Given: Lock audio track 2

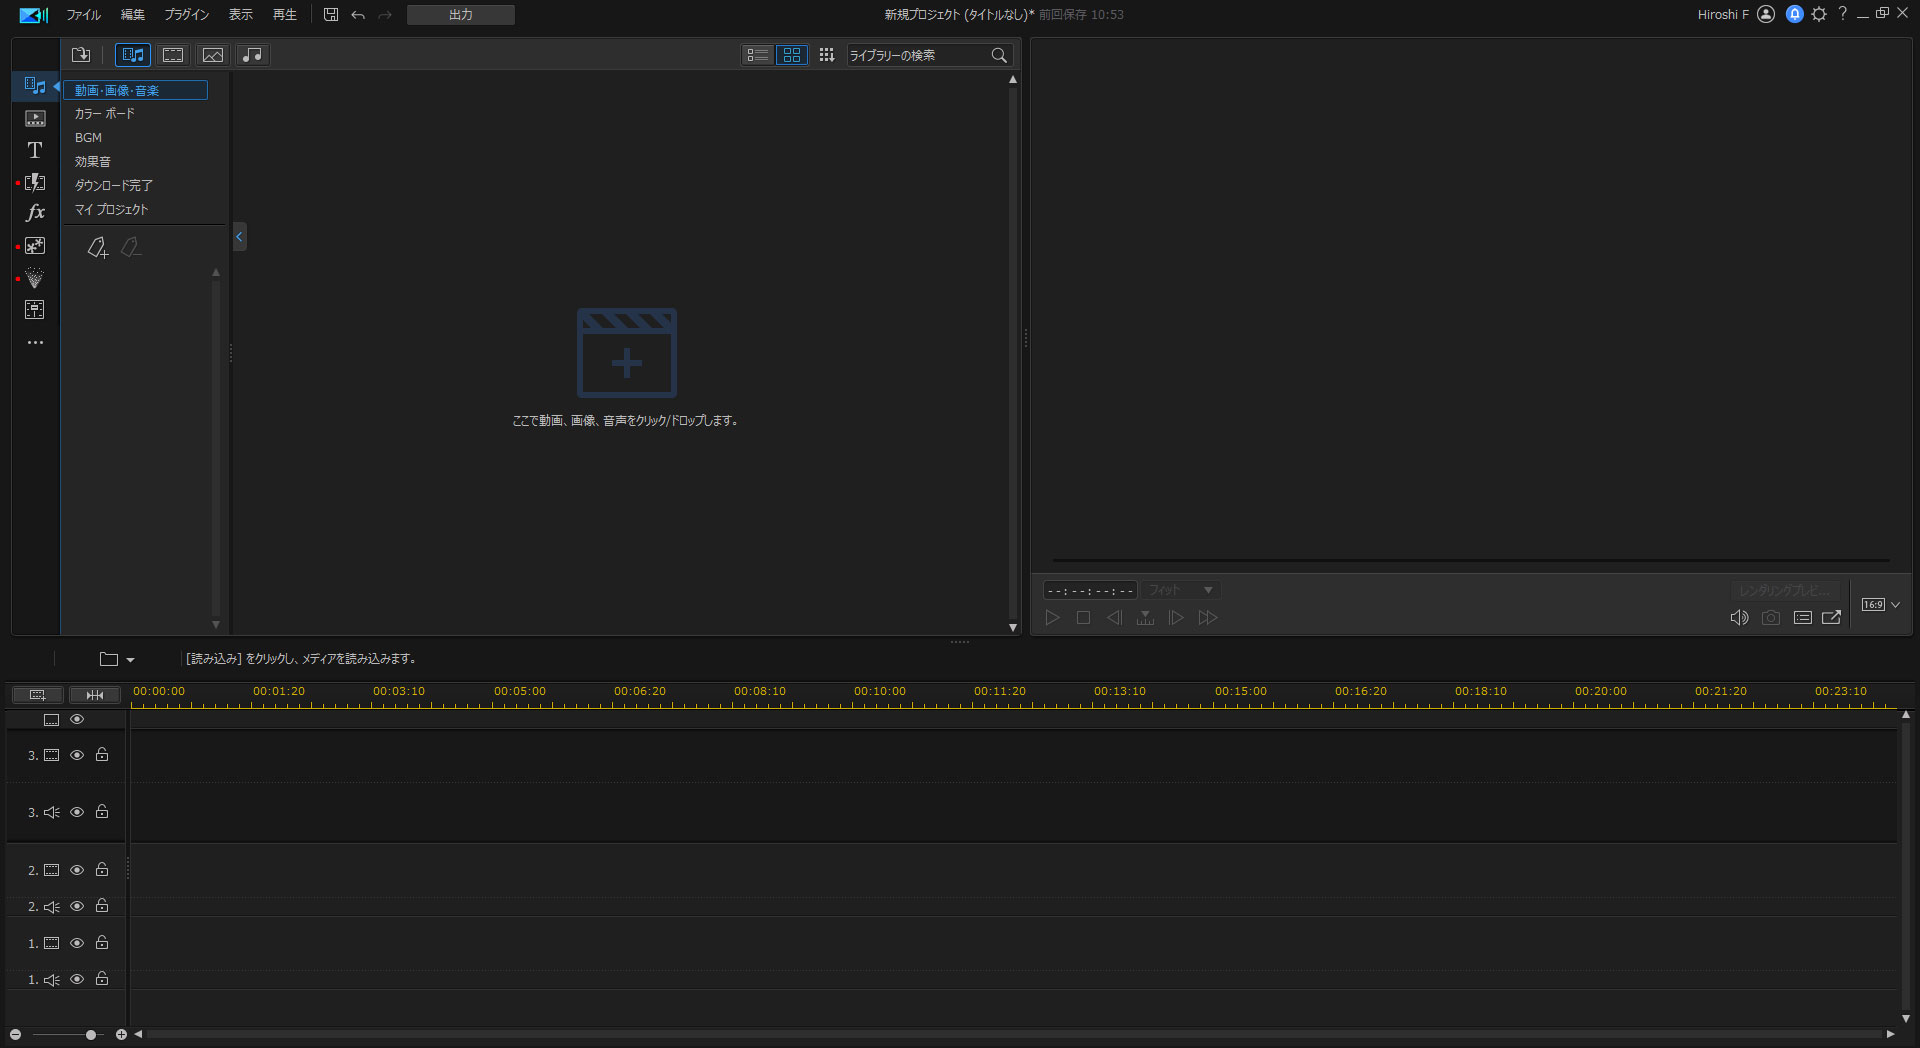Looking at the screenshot, I should [x=102, y=906].
